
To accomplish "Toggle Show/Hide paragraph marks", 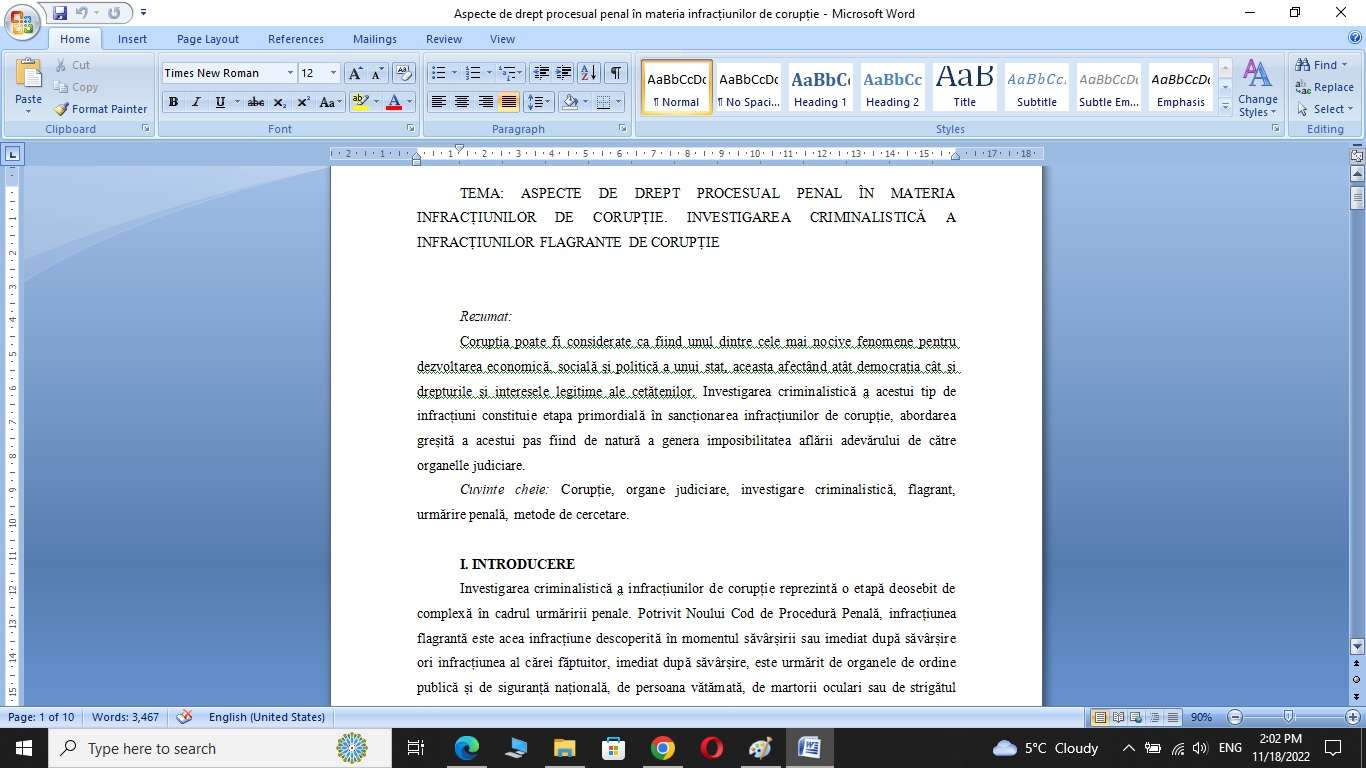I will coord(616,73).
